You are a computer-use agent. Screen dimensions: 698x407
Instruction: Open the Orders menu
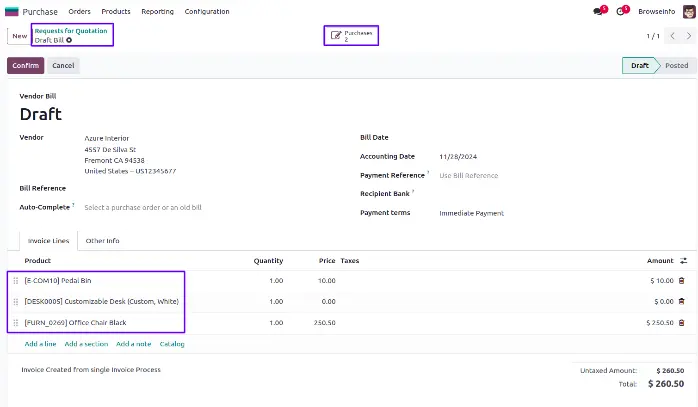click(80, 12)
